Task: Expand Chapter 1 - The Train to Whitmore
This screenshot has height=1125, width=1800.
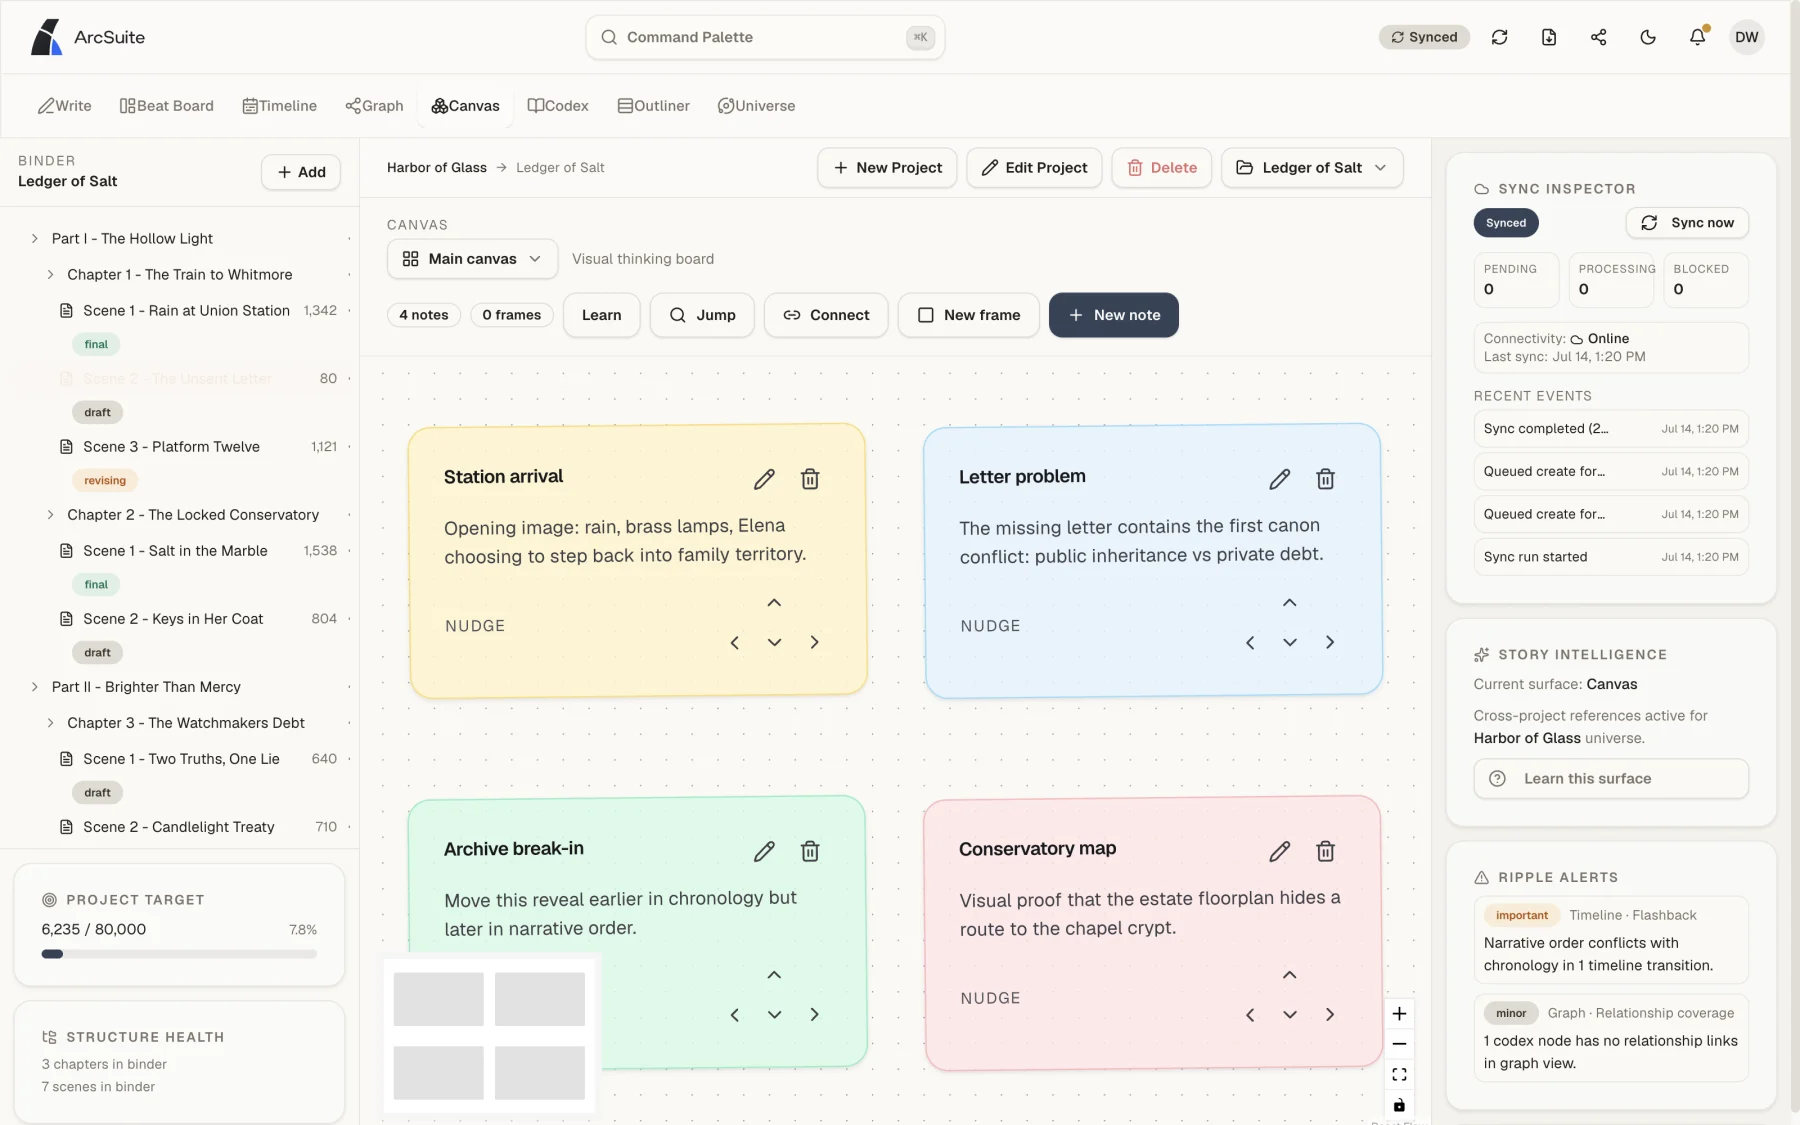Action: coord(50,274)
